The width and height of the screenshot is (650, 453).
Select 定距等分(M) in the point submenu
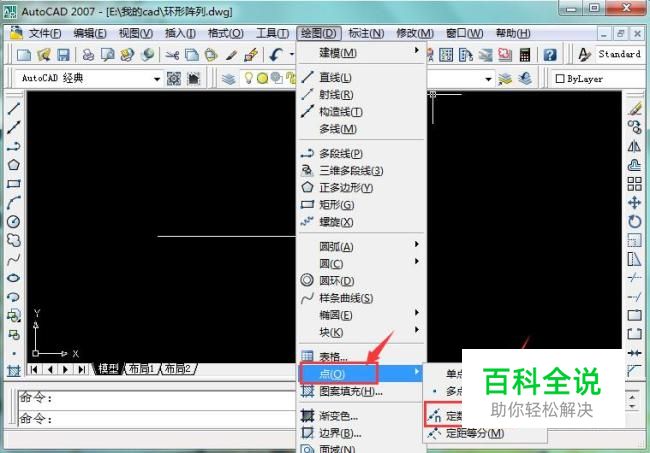coord(485,434)
